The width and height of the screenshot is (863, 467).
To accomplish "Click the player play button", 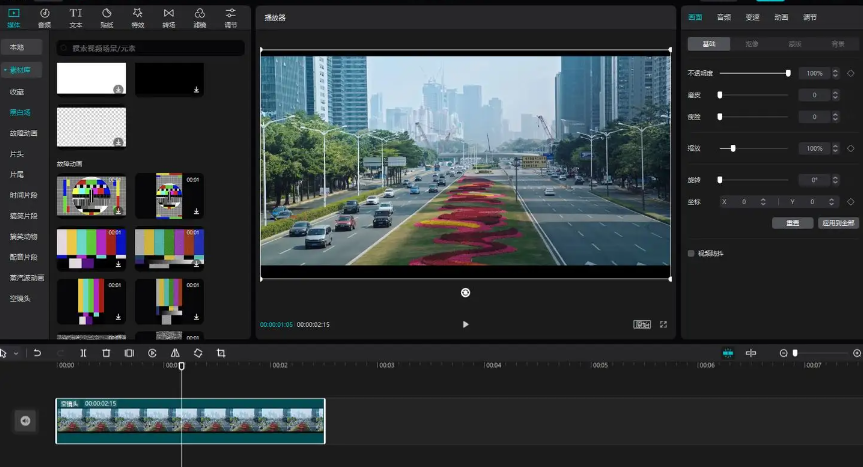I will 466,325.
